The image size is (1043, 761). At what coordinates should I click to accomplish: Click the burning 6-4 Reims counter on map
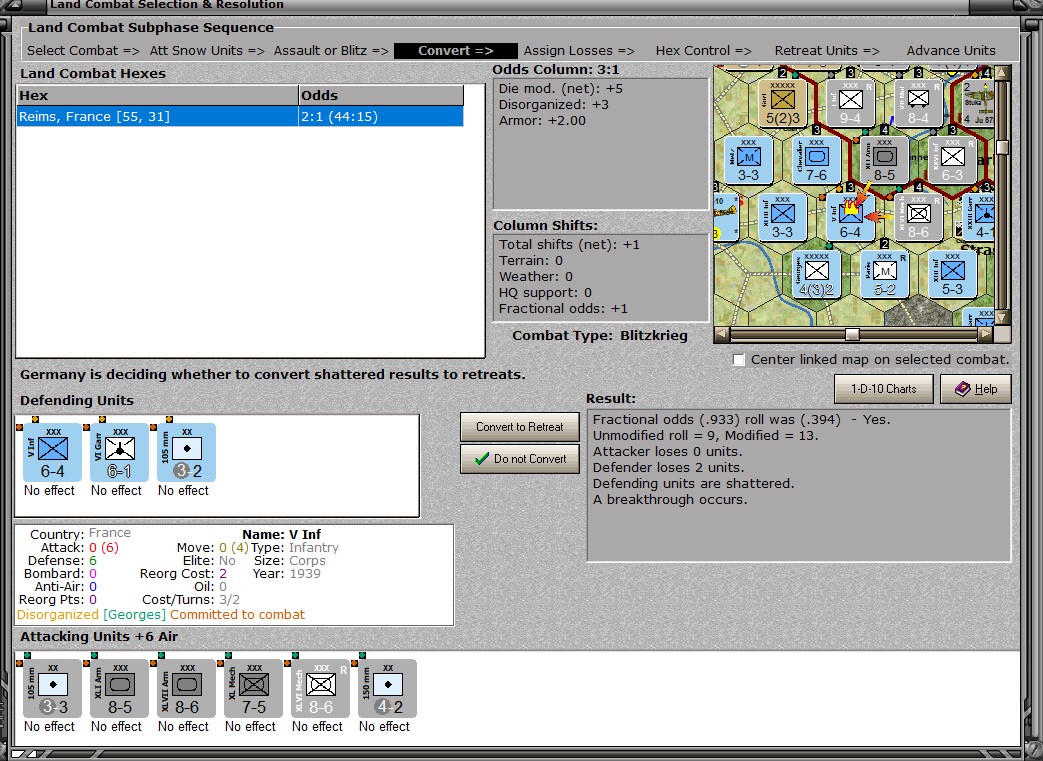click(850, 218)
